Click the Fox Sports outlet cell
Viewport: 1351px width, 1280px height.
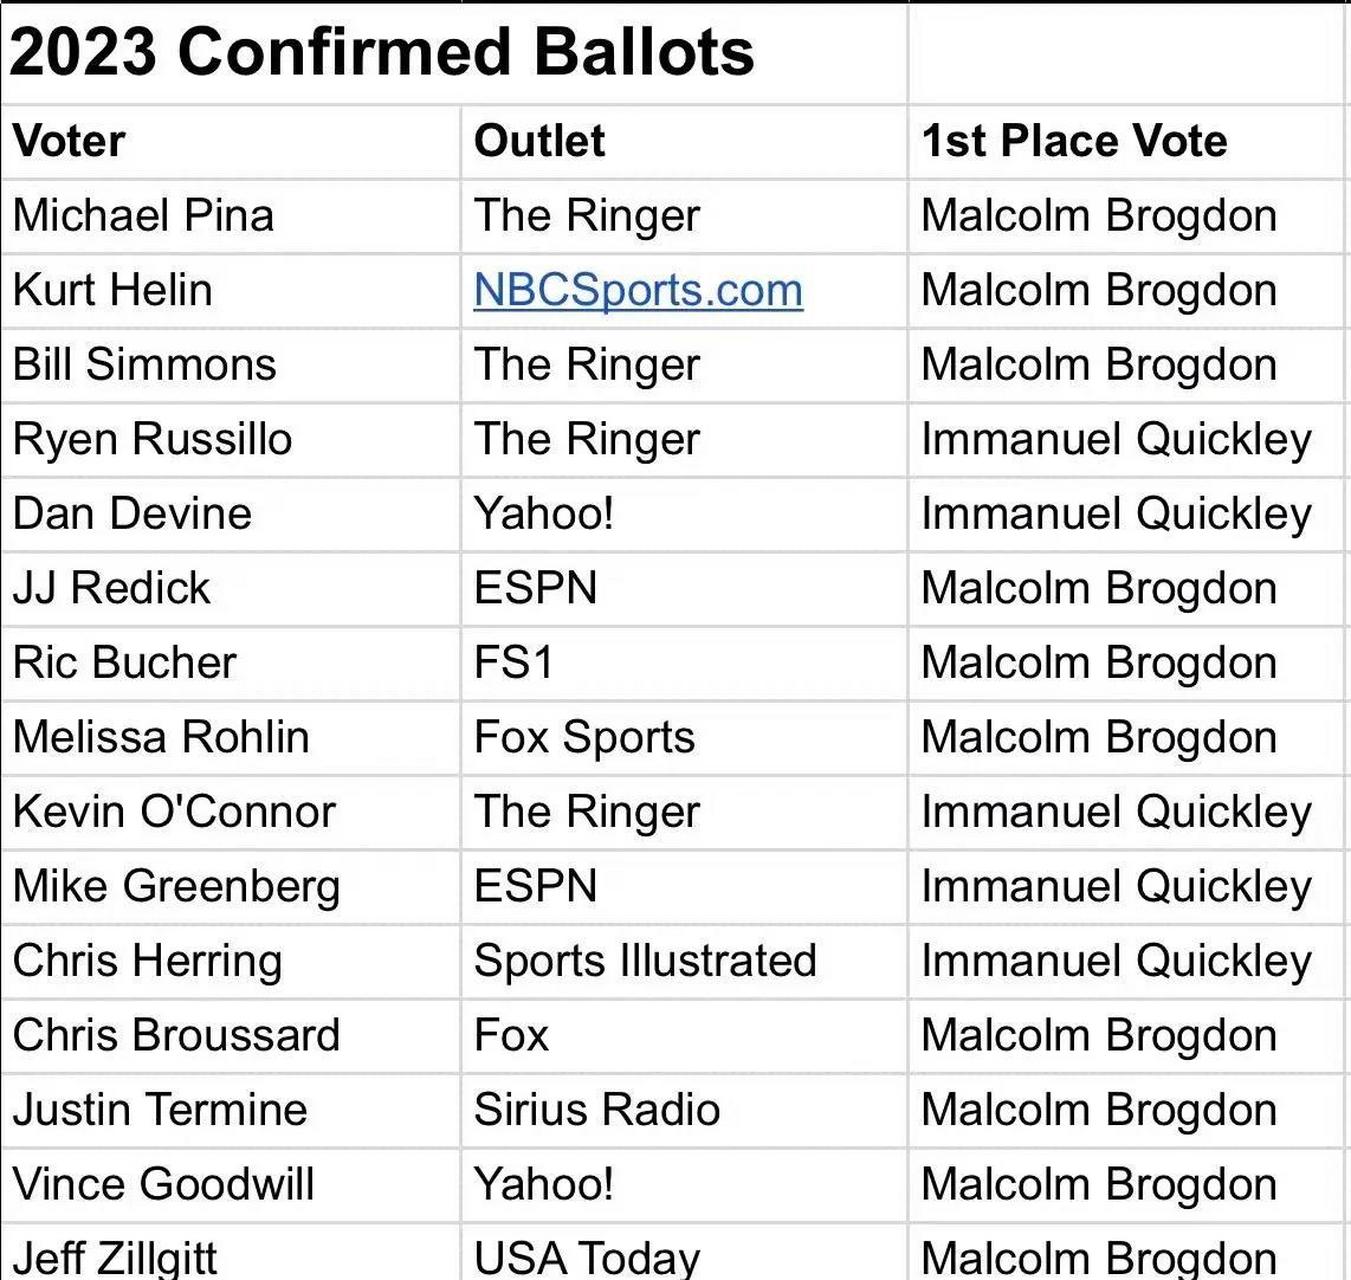[x=584, y=737]
